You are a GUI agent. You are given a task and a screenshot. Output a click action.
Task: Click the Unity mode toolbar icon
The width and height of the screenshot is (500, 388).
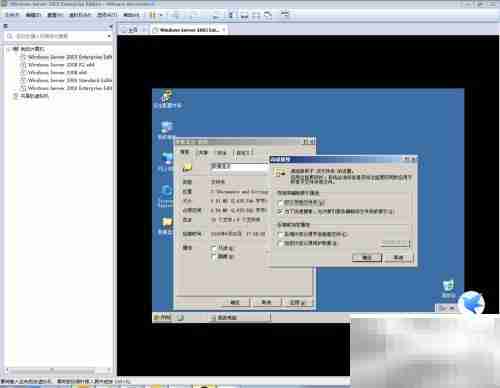coord(268,15)
